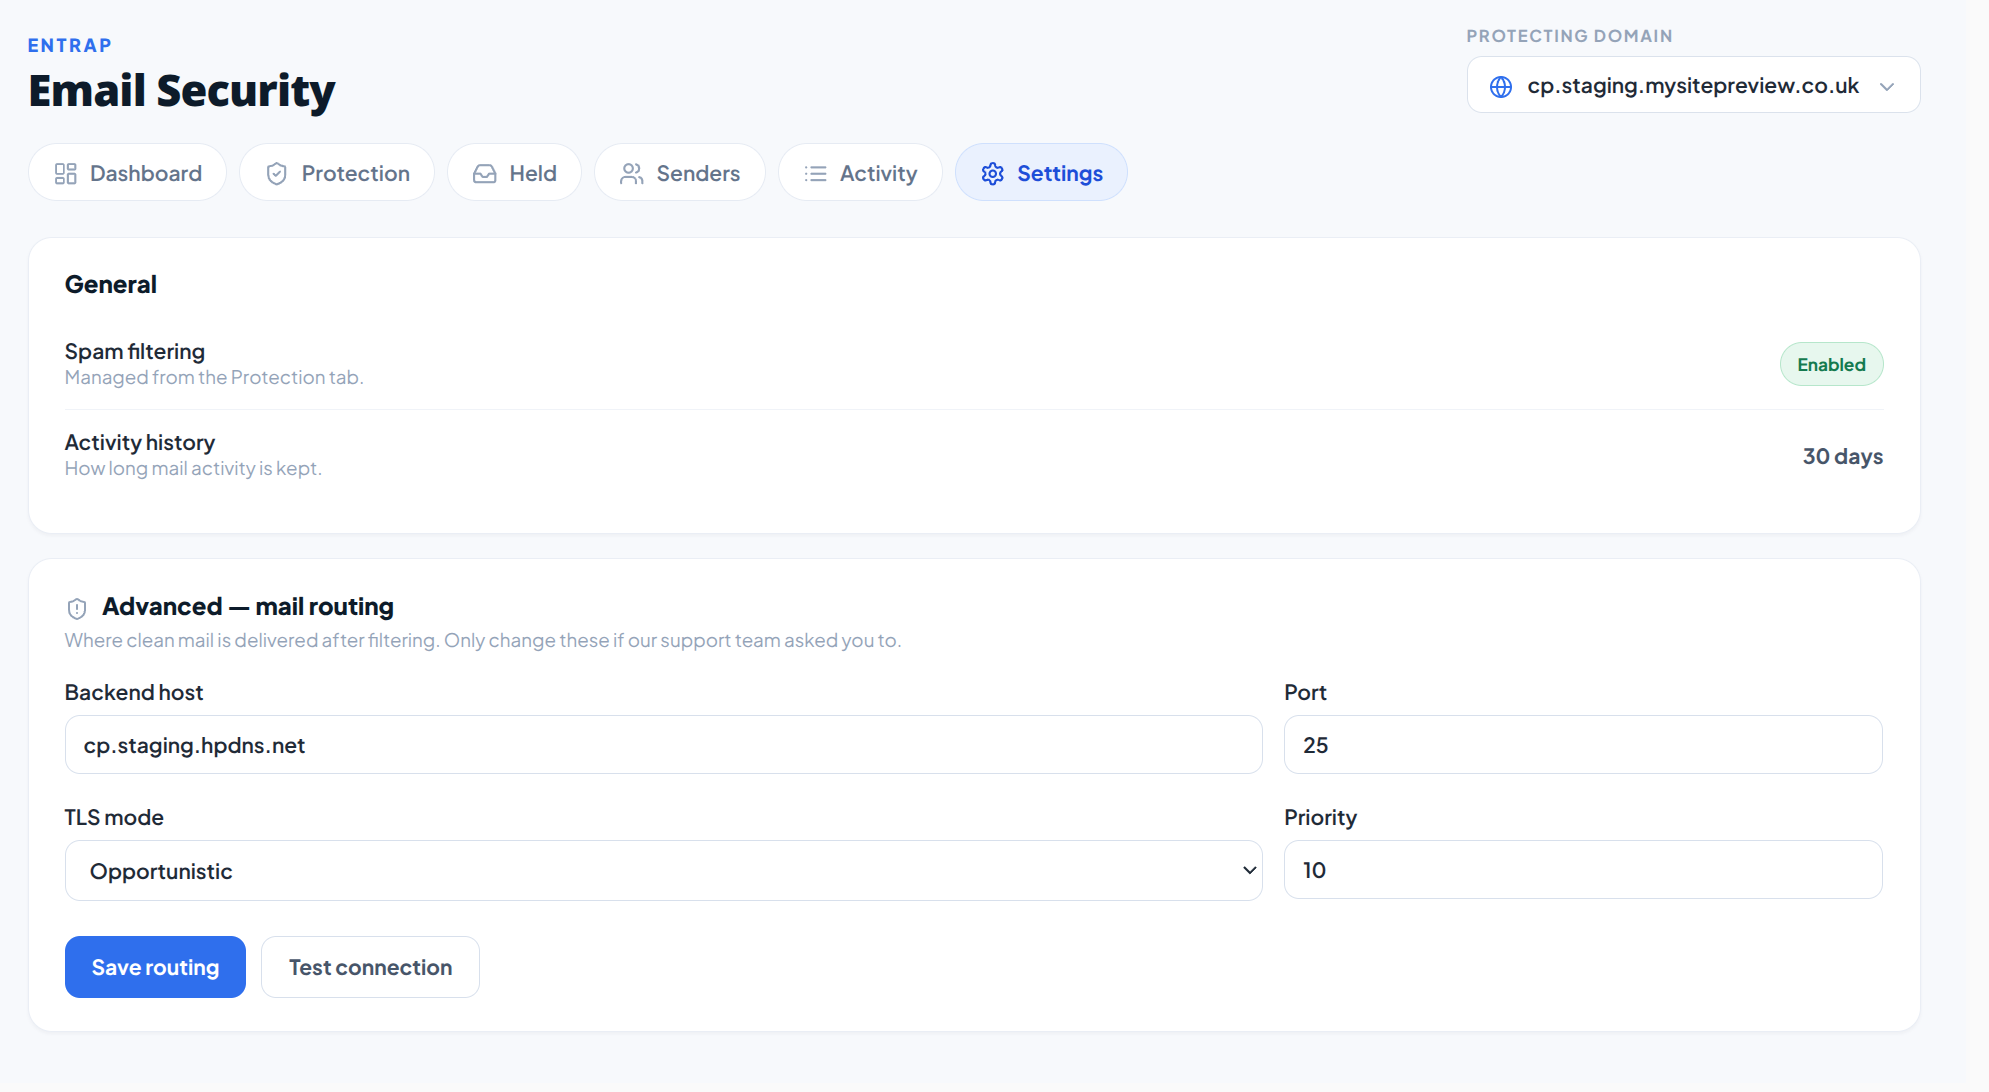The height and width of the screenshot is (1092, 1989).
Task: Select the Senders tab
Action: pos(680,173)
